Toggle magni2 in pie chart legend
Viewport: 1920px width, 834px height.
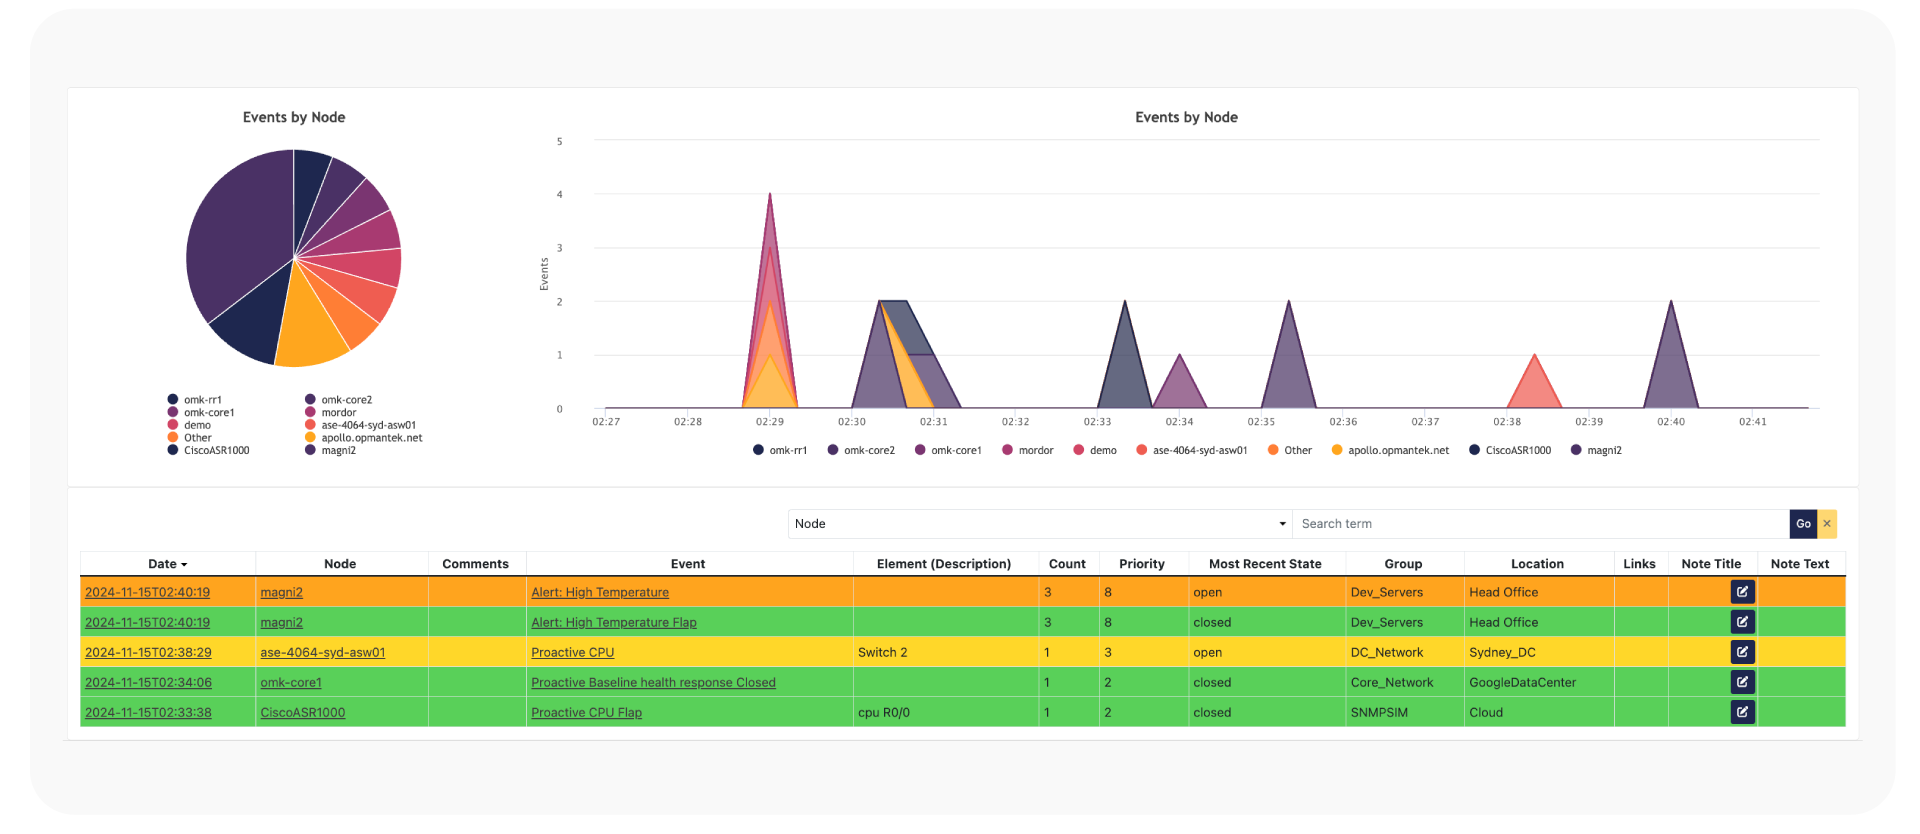click(331, 450)
